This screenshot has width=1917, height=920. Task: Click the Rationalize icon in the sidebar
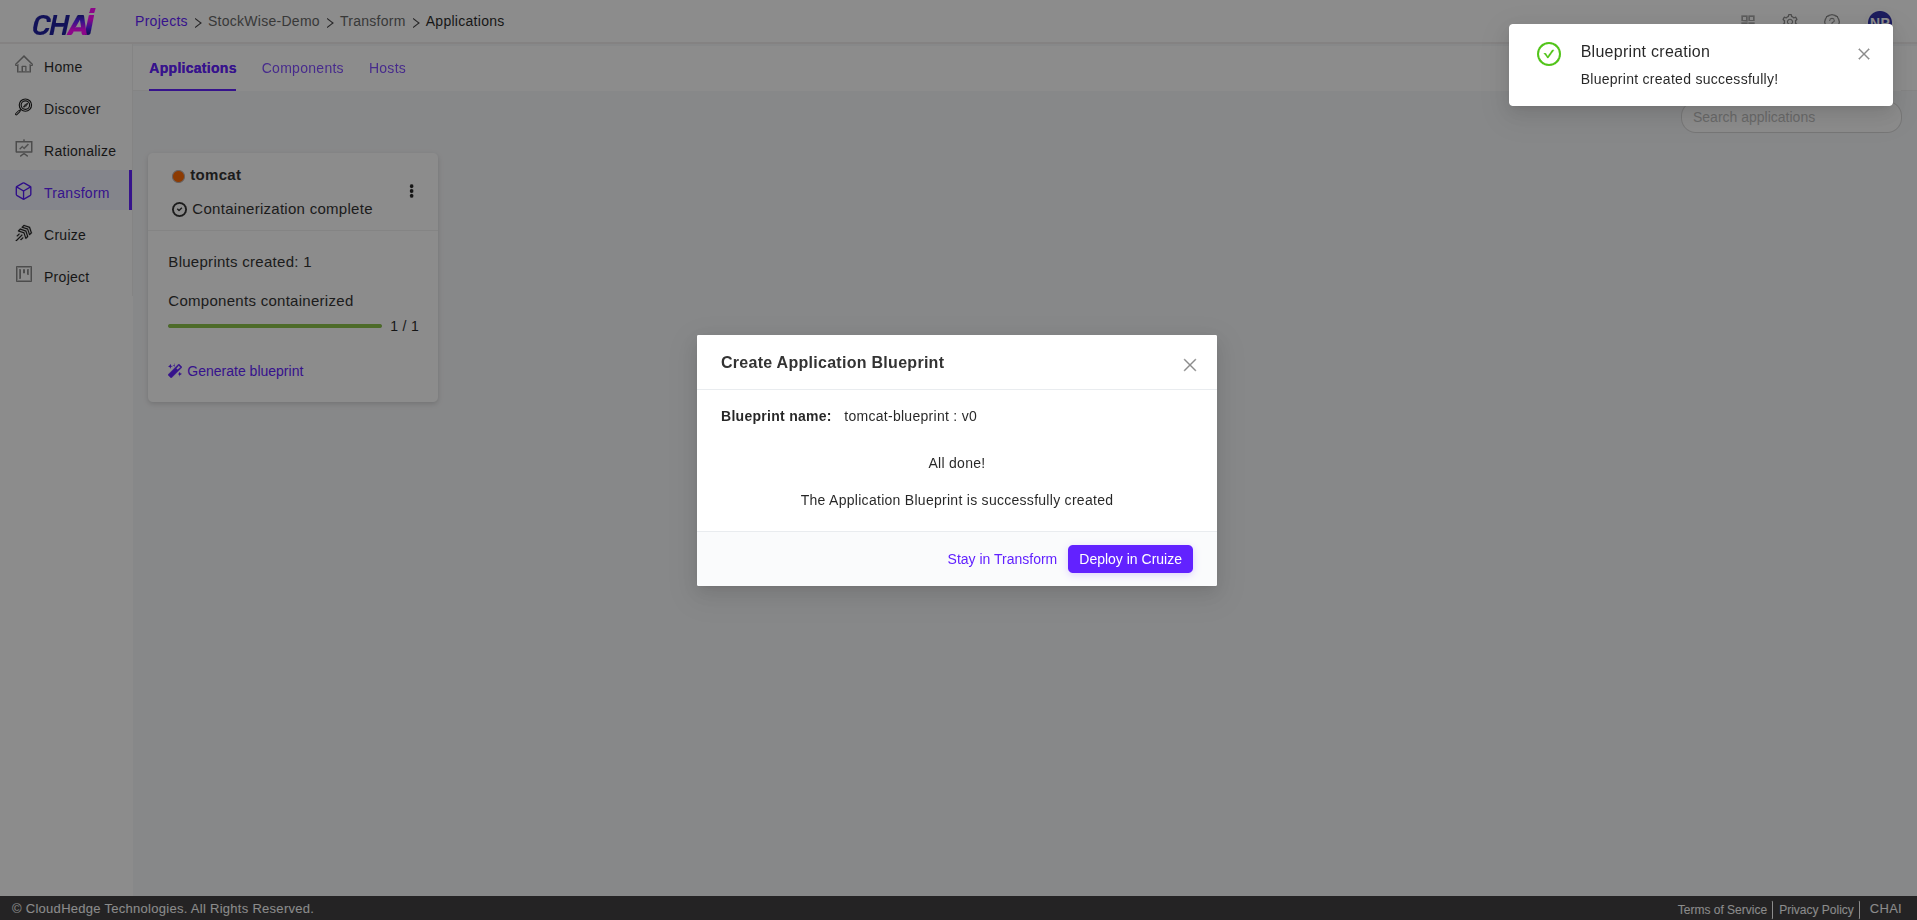pyautogui.click(x=25, y=149)
